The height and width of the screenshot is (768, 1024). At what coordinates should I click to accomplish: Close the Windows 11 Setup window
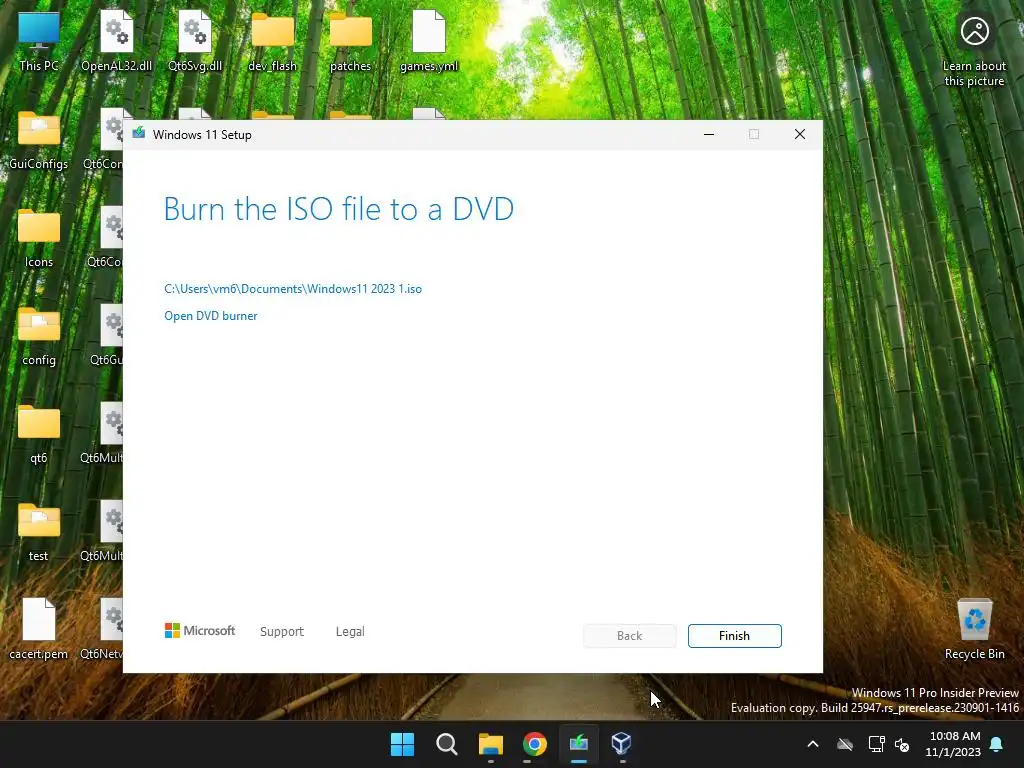(799, 135)
